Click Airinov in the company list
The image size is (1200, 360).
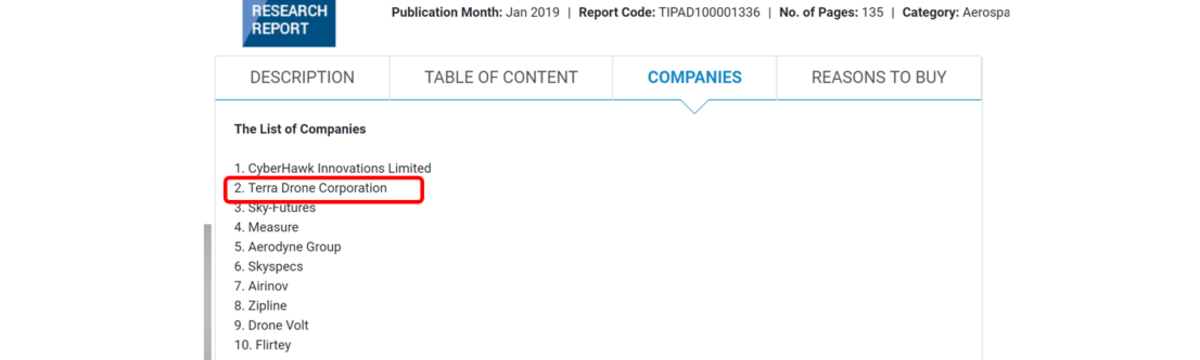pos(260,286)
